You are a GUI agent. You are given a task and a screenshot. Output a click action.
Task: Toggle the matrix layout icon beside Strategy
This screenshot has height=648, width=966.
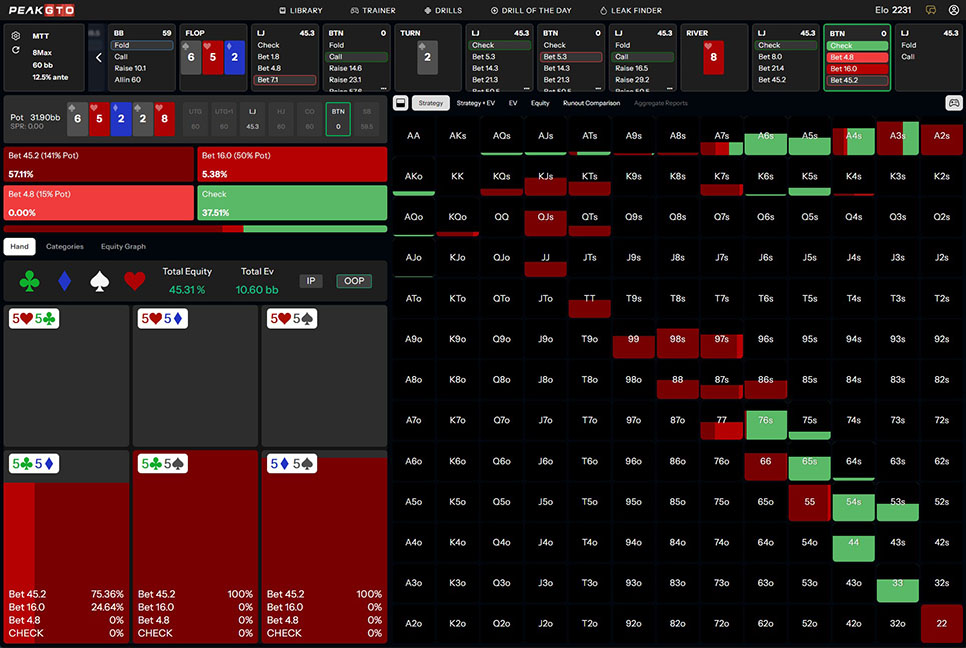[x=400, y=102]
